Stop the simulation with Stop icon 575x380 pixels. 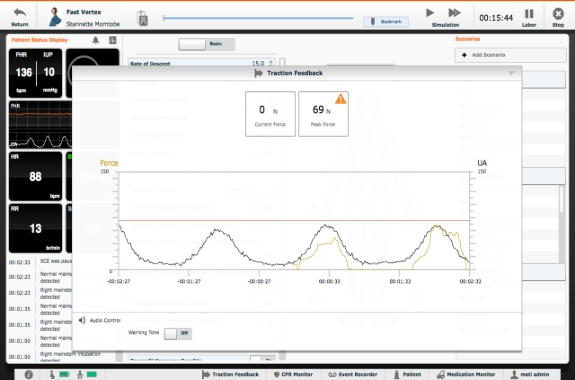558,14
